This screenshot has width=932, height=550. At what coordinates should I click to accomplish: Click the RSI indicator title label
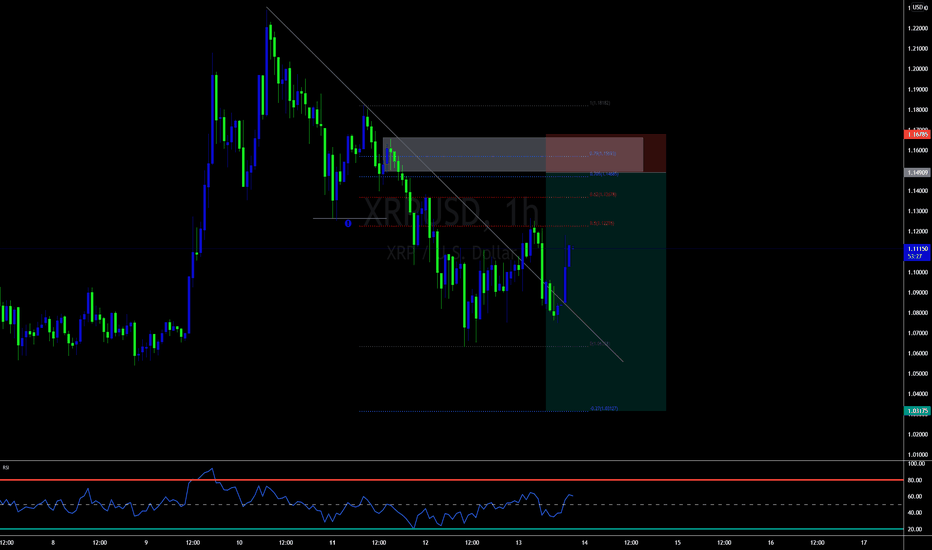[x=6, y=468]
